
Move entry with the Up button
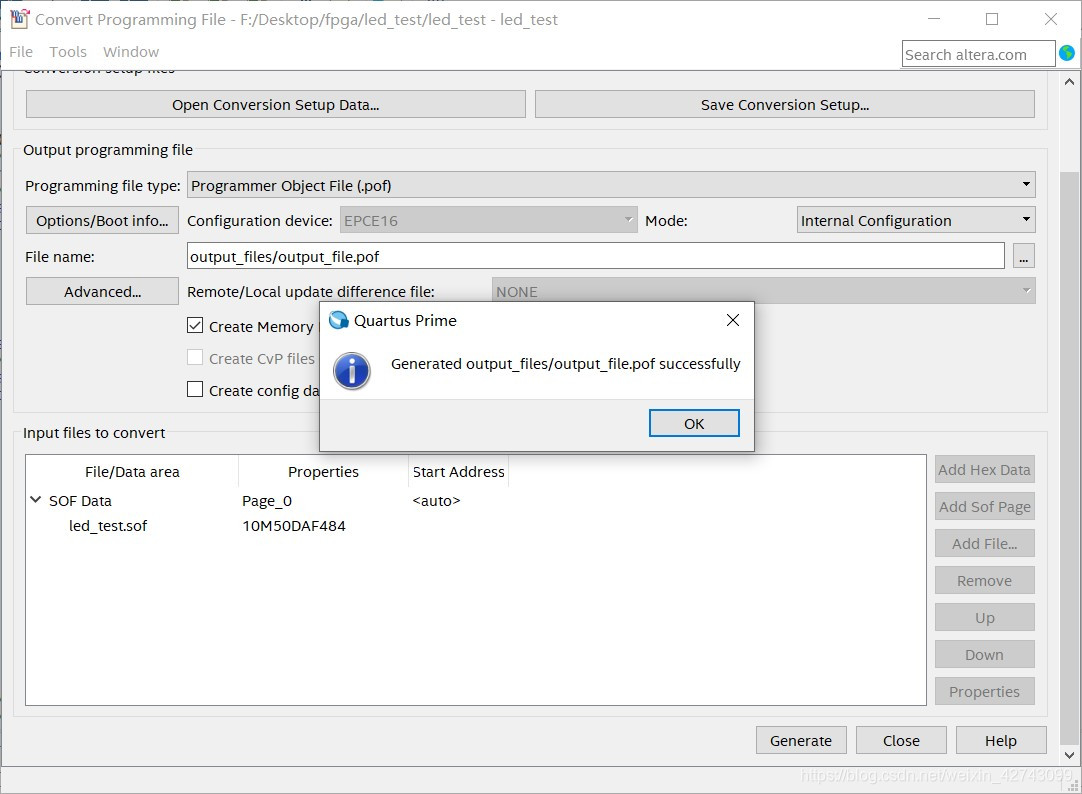click(x=985, y=618)
